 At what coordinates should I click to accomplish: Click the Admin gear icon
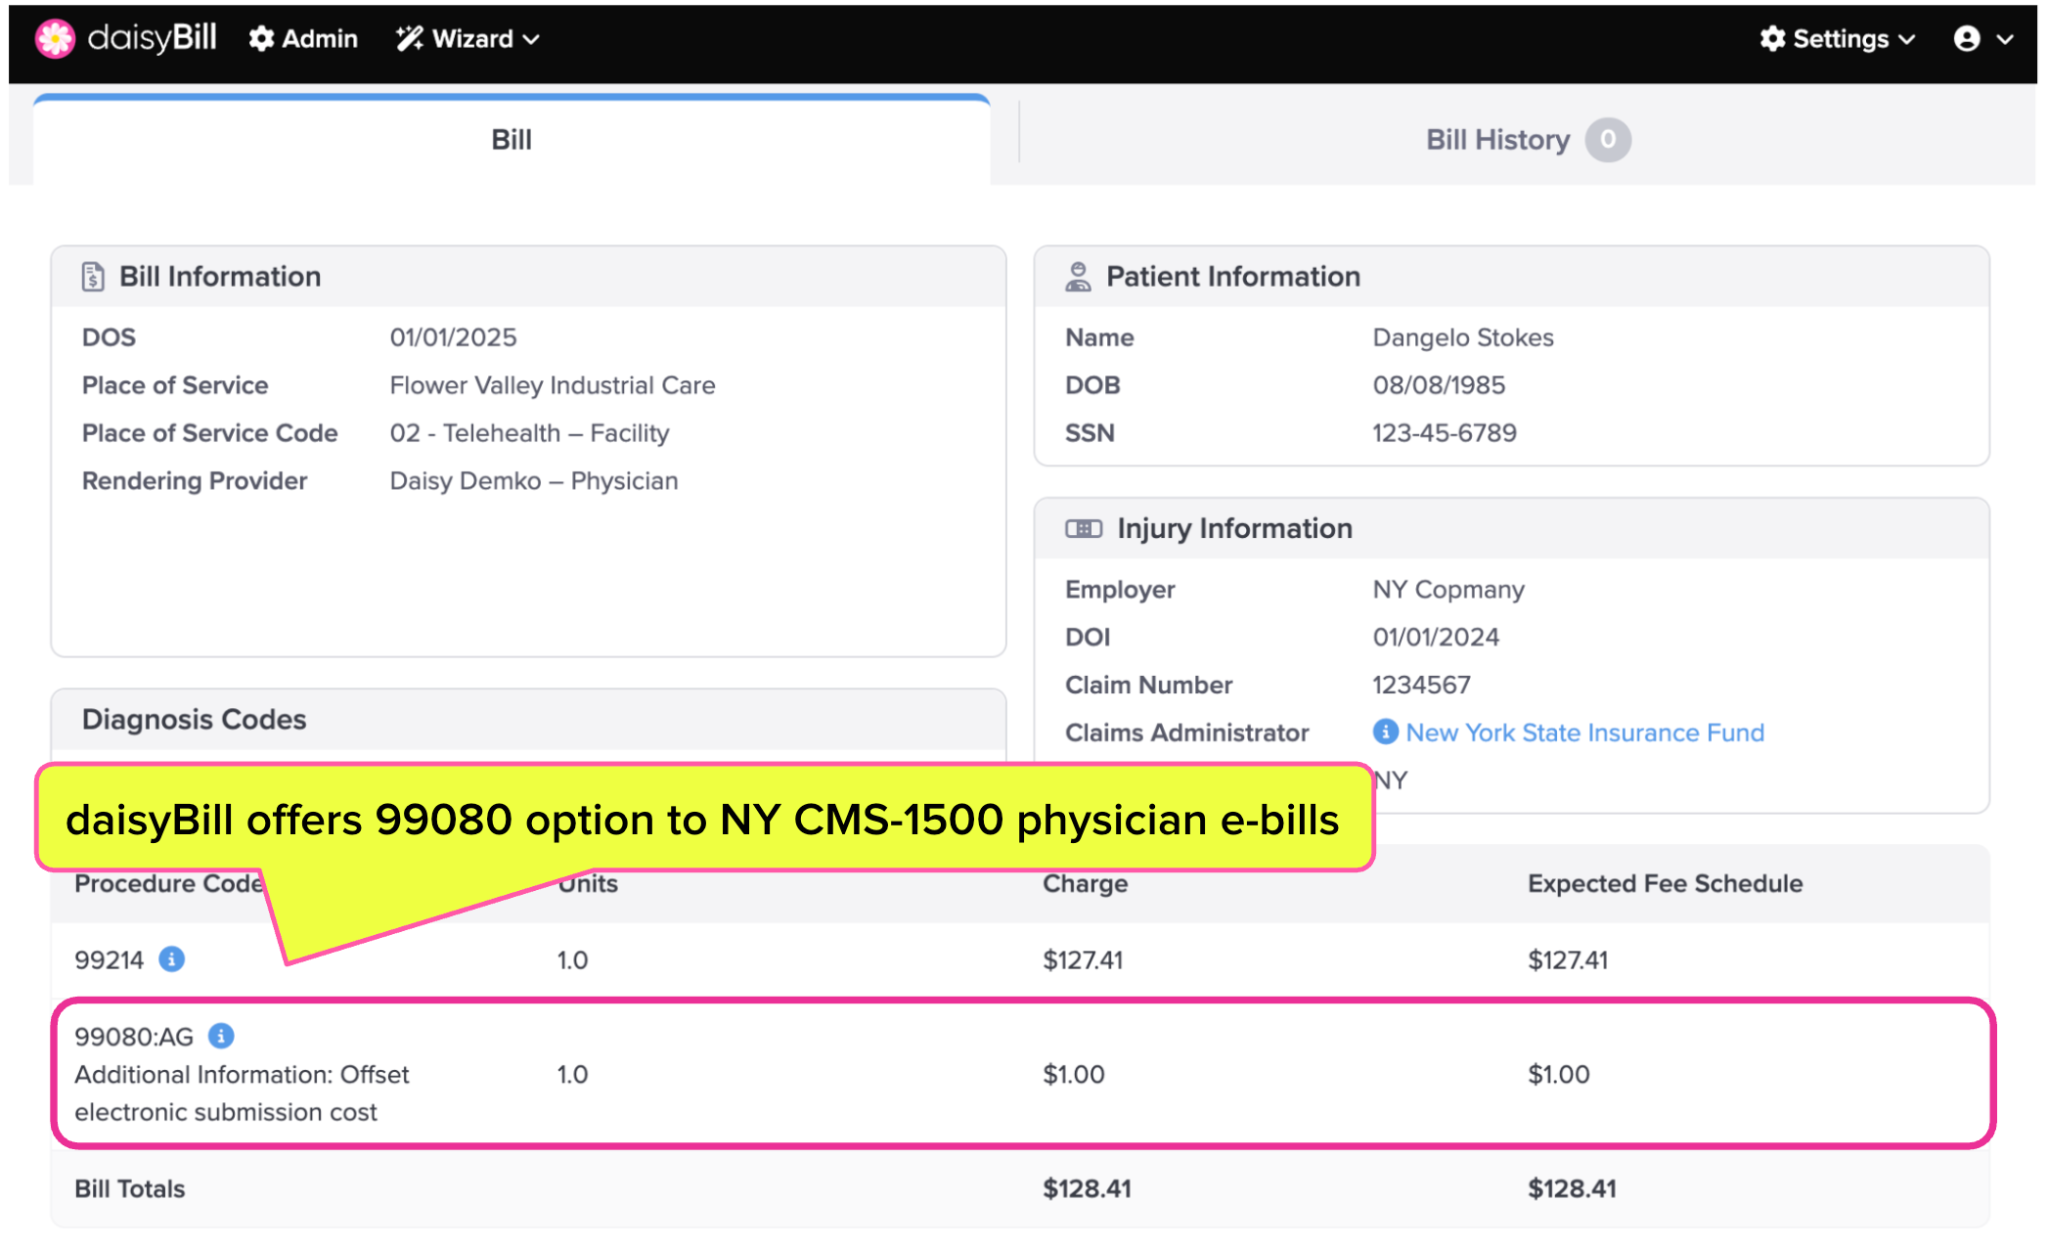pos(261,39)
